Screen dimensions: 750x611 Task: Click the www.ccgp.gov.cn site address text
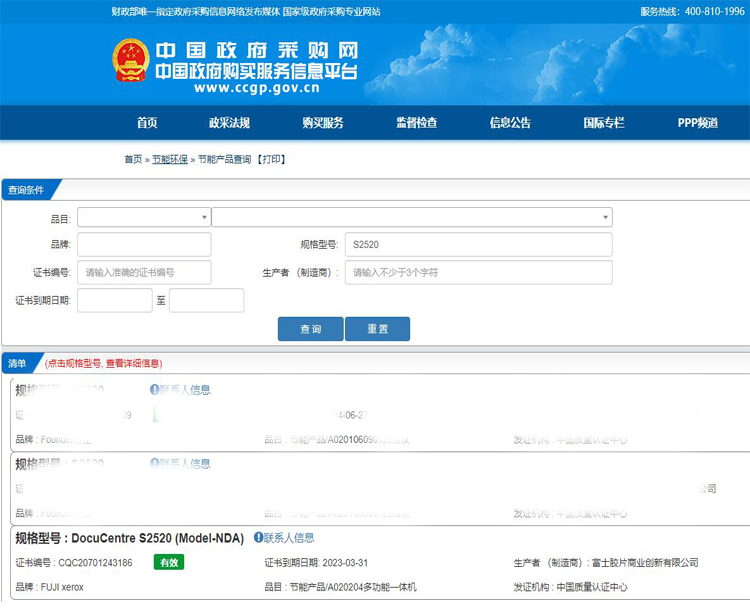pyautogui.click(x=257, y=88)
